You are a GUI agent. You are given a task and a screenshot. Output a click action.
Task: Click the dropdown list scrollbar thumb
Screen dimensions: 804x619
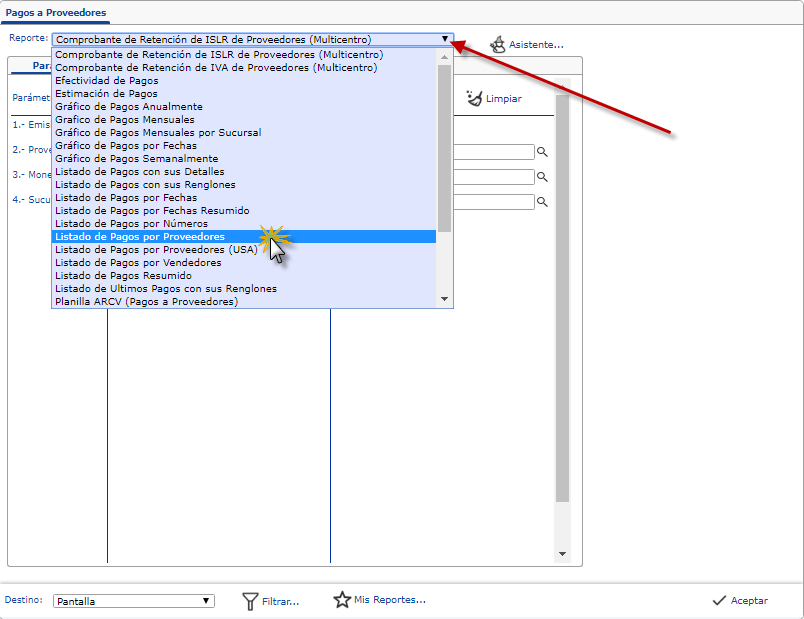445,148
